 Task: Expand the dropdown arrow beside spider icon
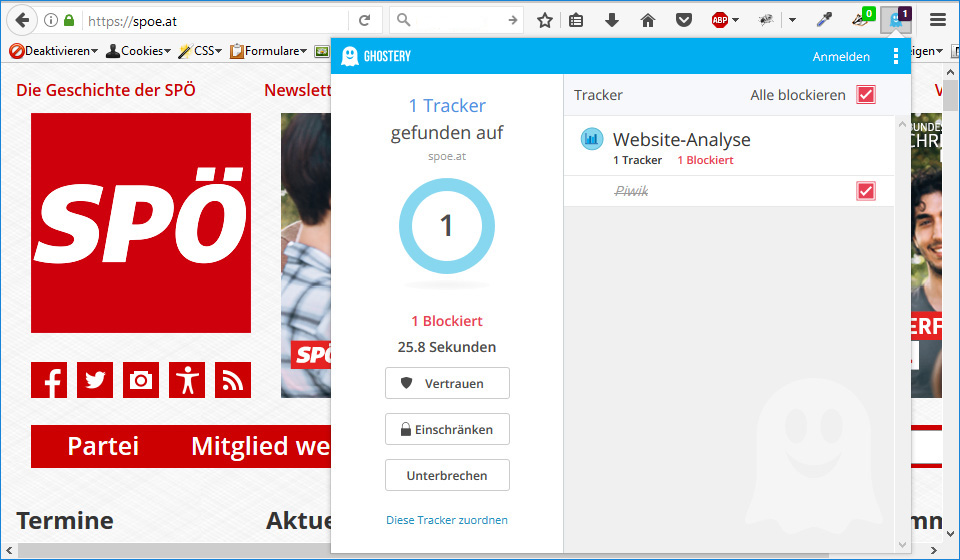pyautogui.click(x=792, y=20)
